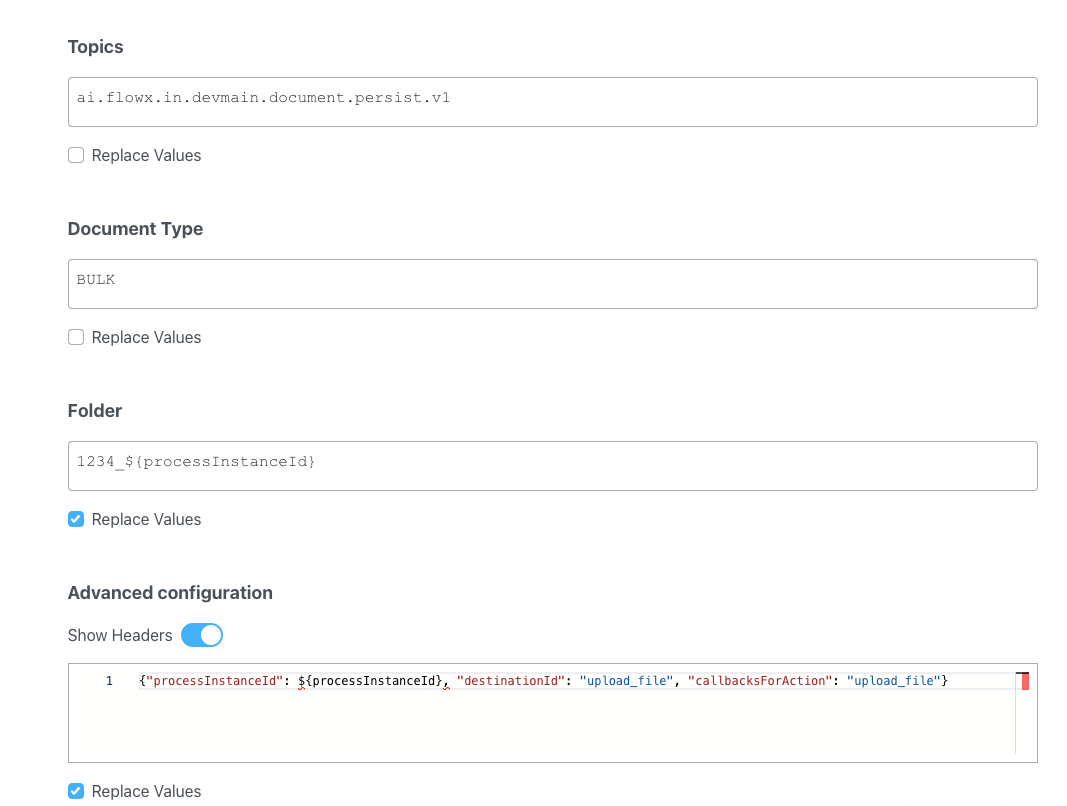1067x806 pixels.
Task: Click the Folder heading
Action: tap(95, 410)
